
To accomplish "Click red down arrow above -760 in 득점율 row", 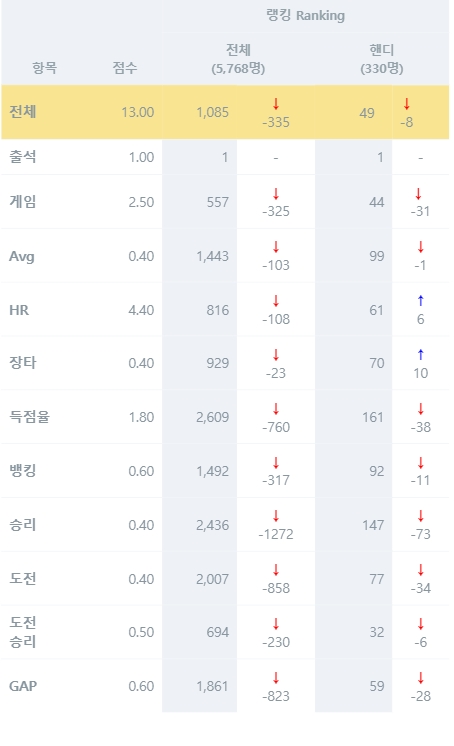I will coord(276,409).
